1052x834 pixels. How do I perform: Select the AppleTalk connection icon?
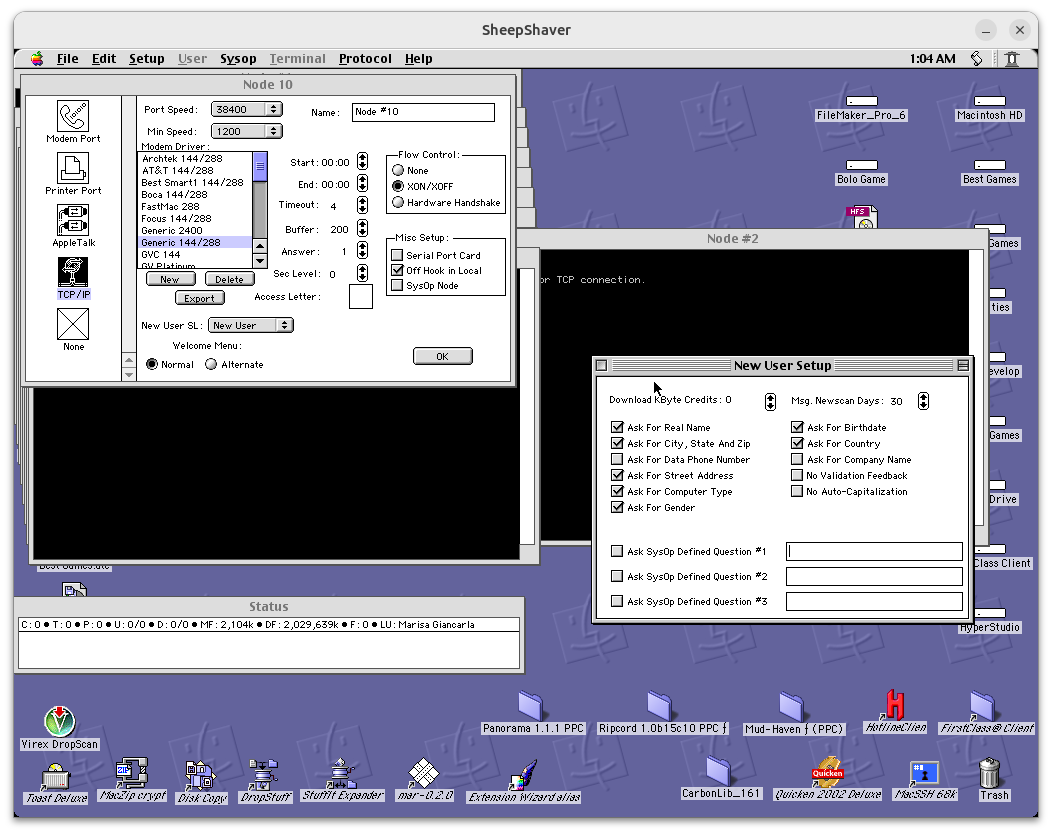73,220
